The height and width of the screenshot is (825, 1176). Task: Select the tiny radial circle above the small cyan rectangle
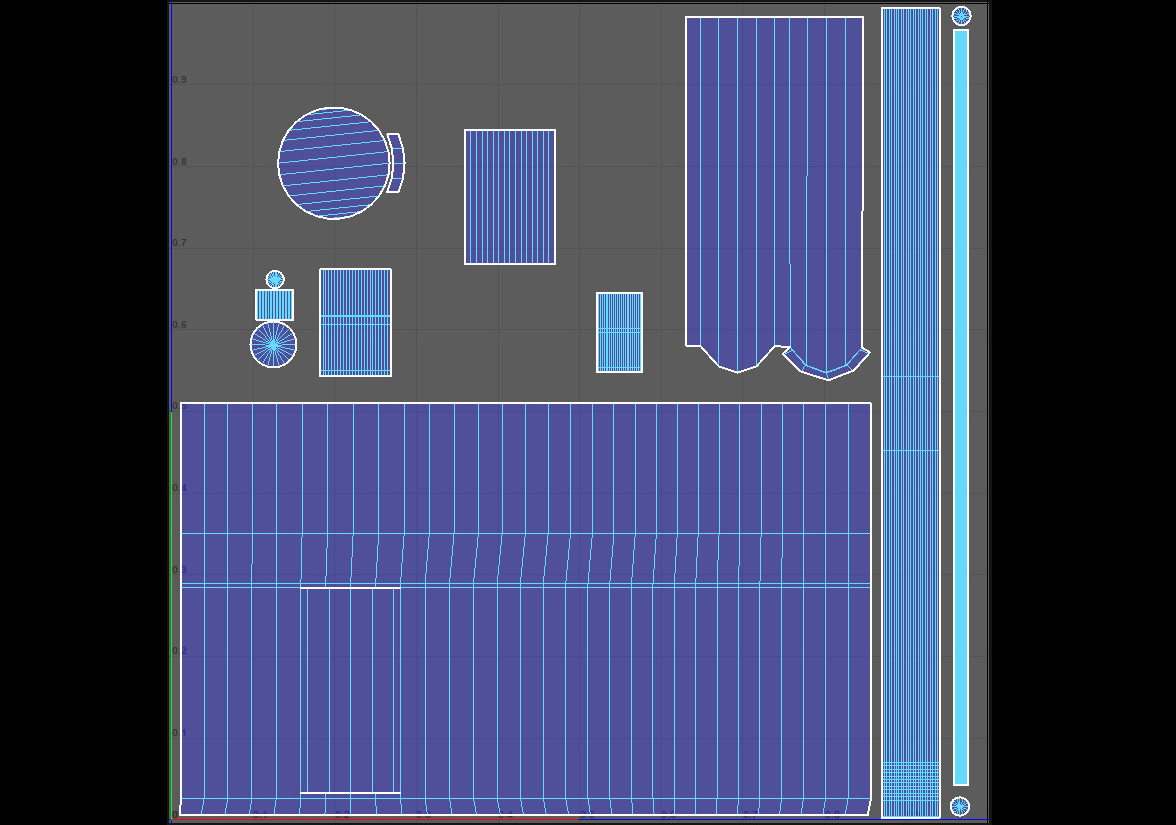point(275,279)
